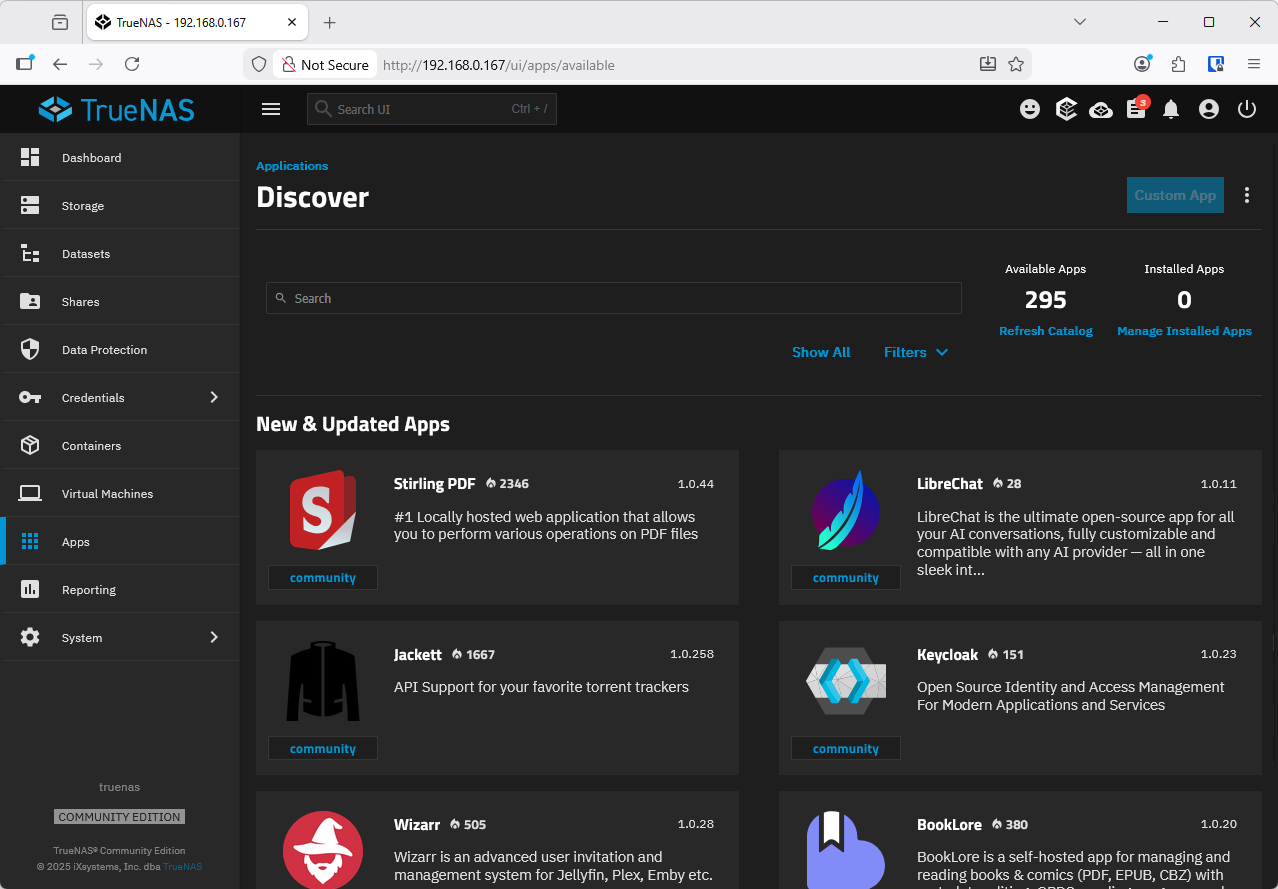
Task: Select the Apps grid icon
Action: 30,541
